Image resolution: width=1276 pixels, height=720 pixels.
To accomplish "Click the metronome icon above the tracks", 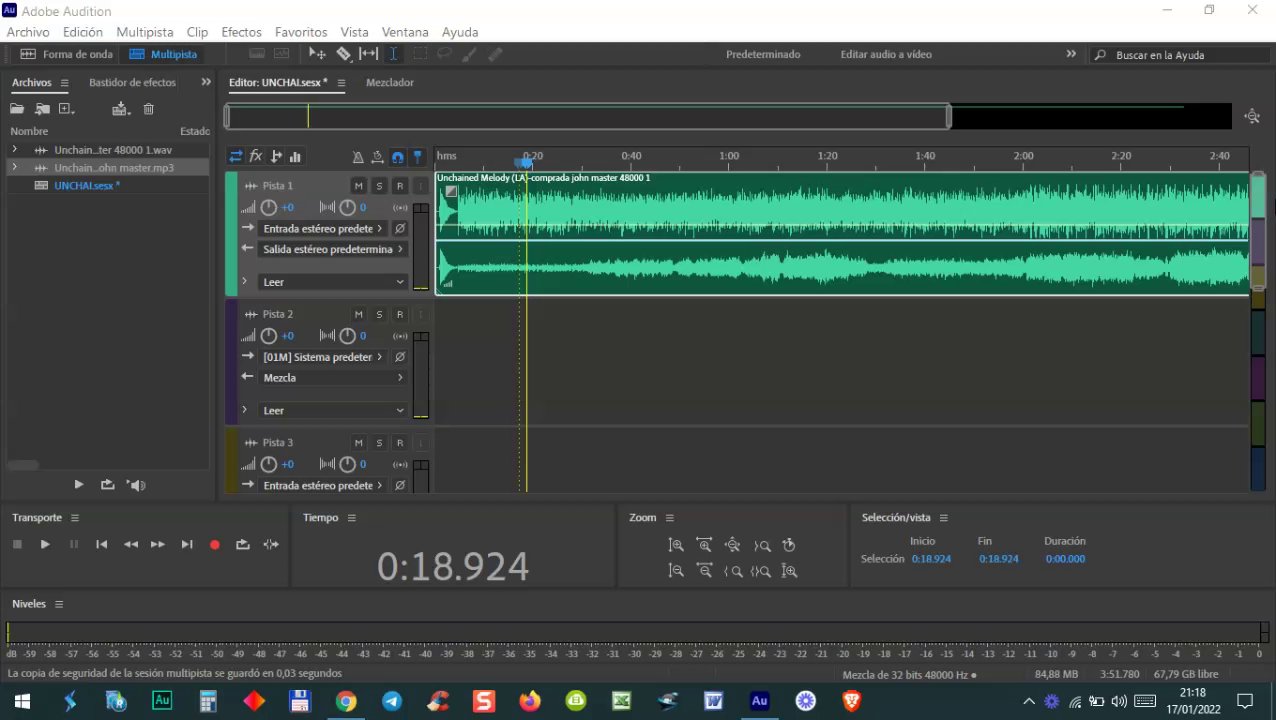I will pos(358,157).
